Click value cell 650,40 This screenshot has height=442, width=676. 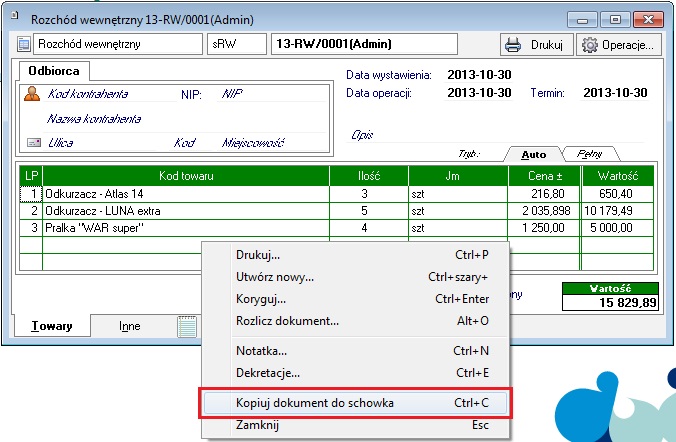618,194
